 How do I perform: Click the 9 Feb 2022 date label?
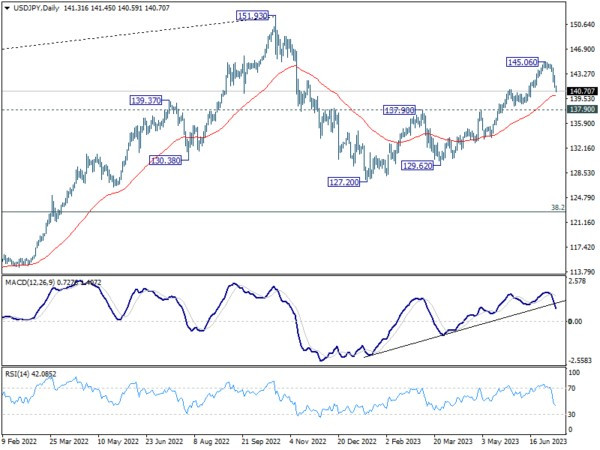point(20,442)
